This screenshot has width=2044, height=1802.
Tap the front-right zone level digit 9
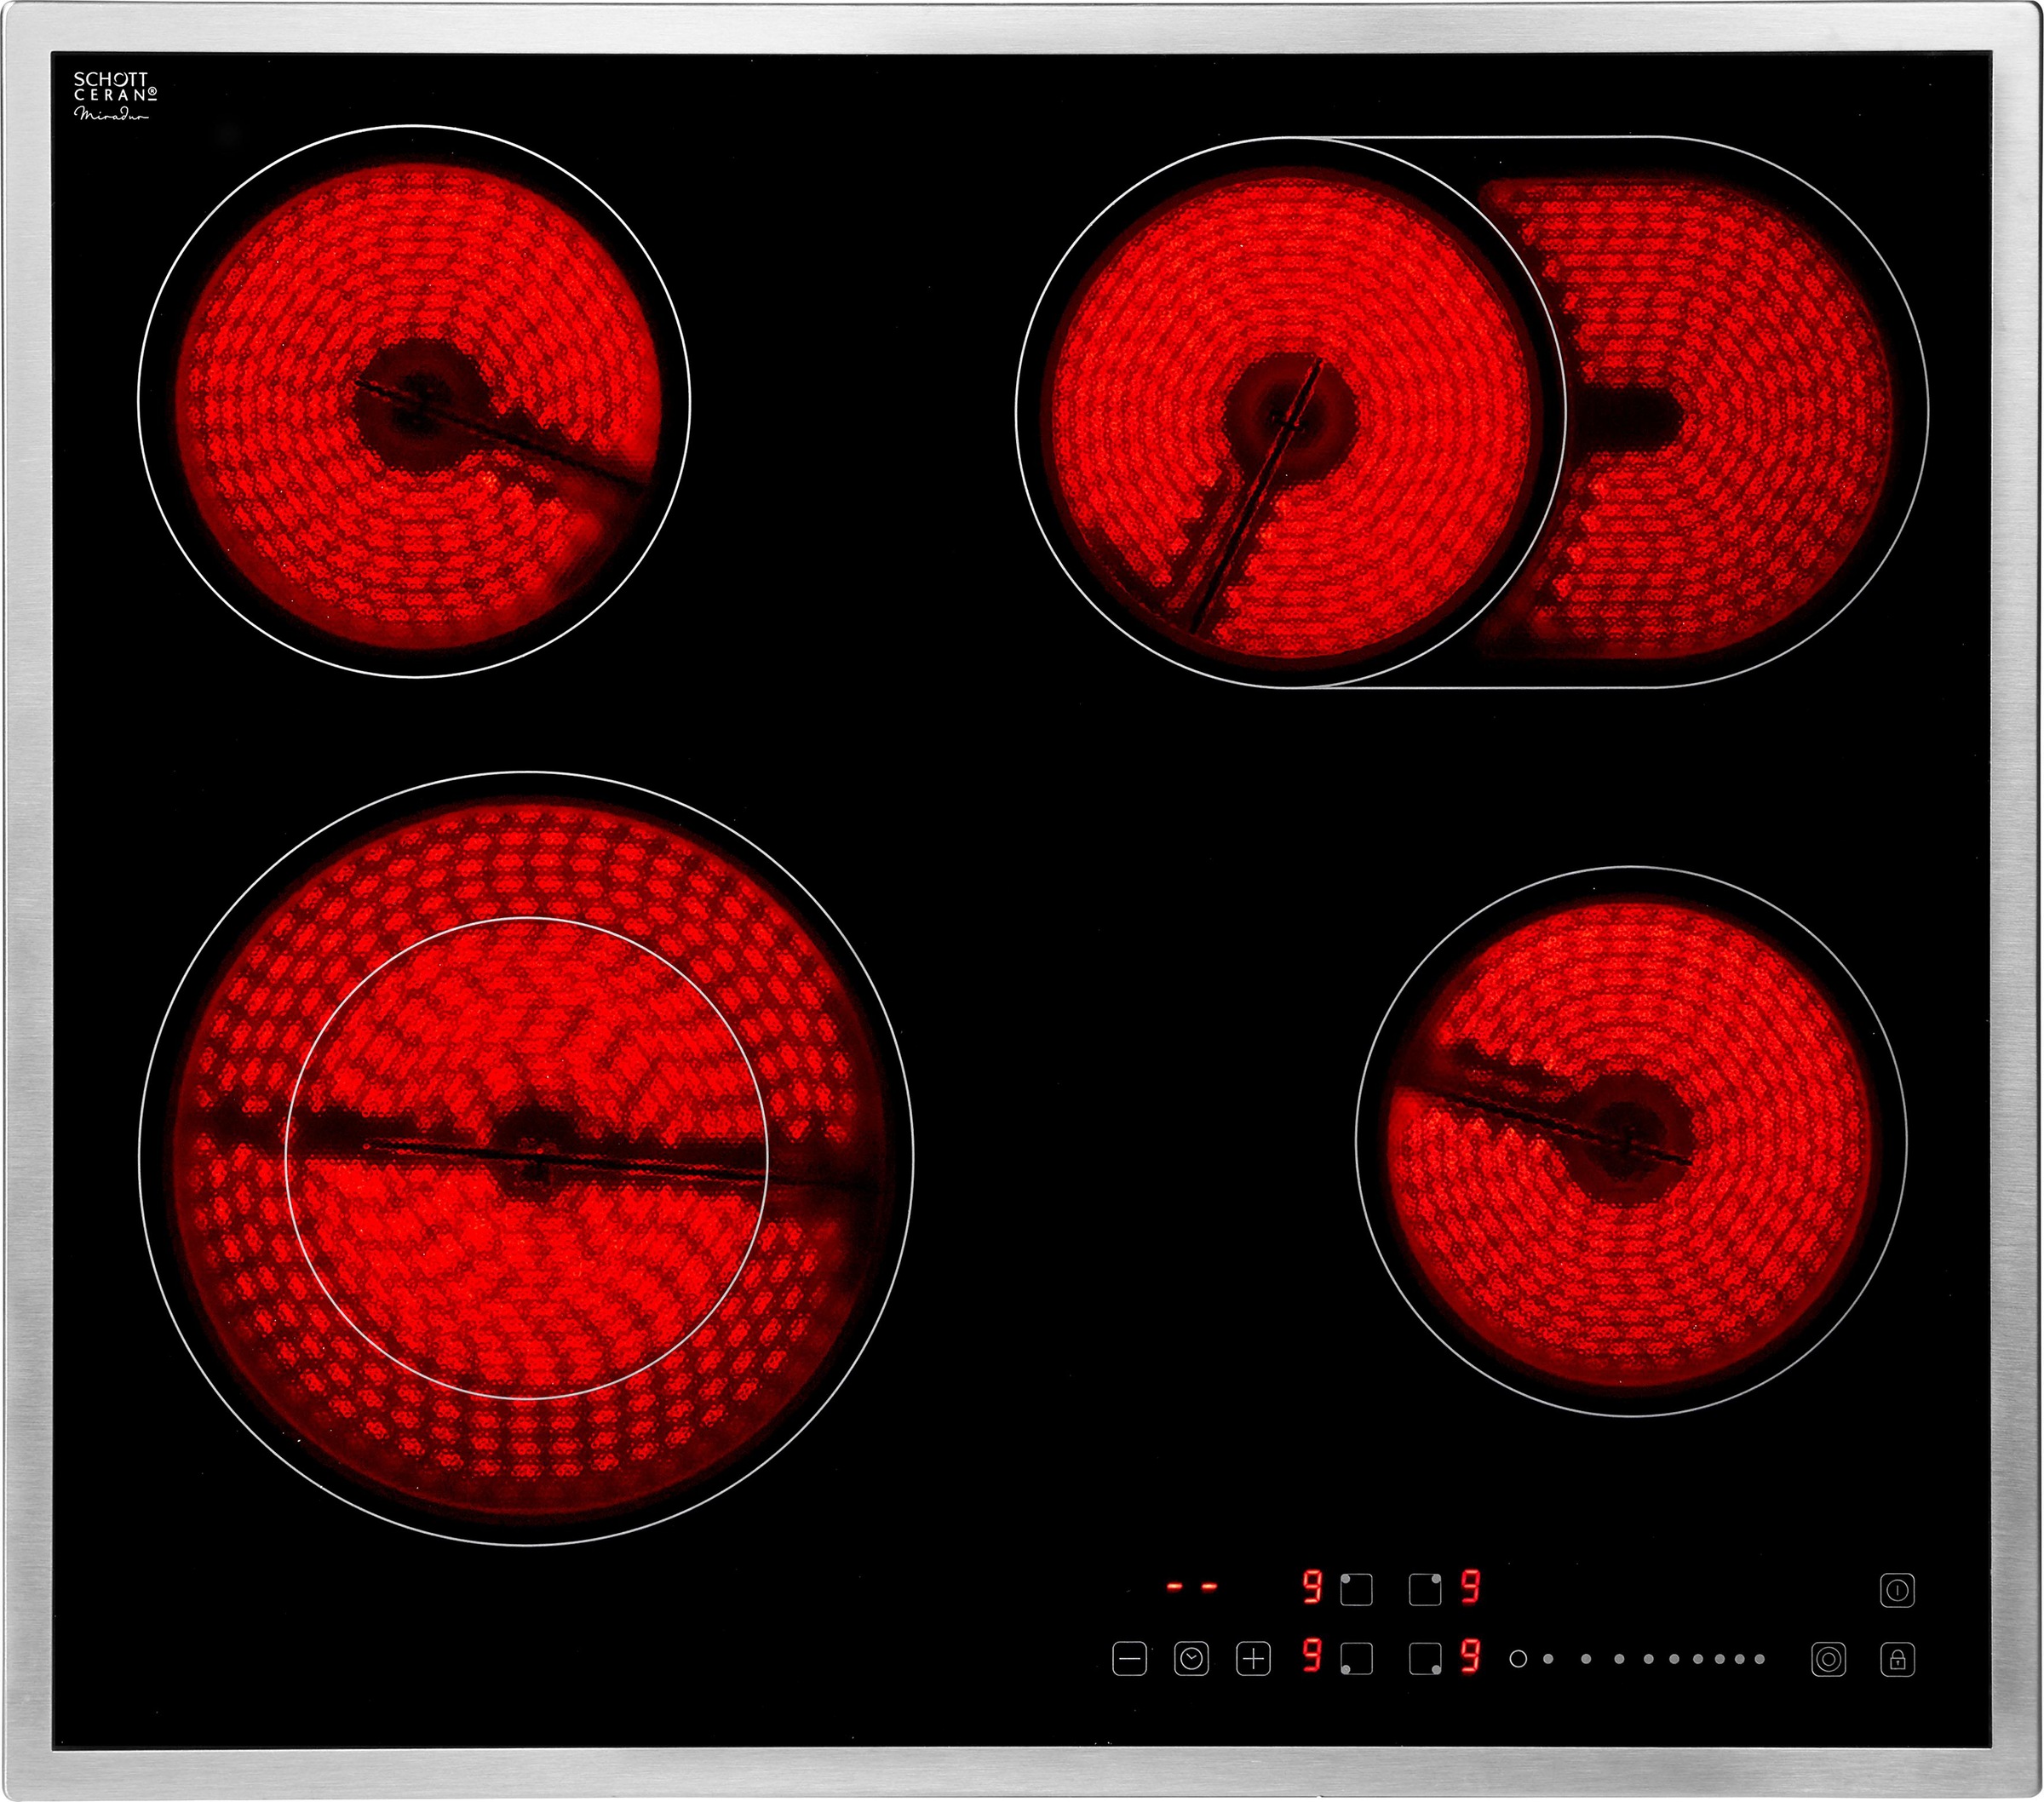pyautogui.click(x=1469, y=1657)
